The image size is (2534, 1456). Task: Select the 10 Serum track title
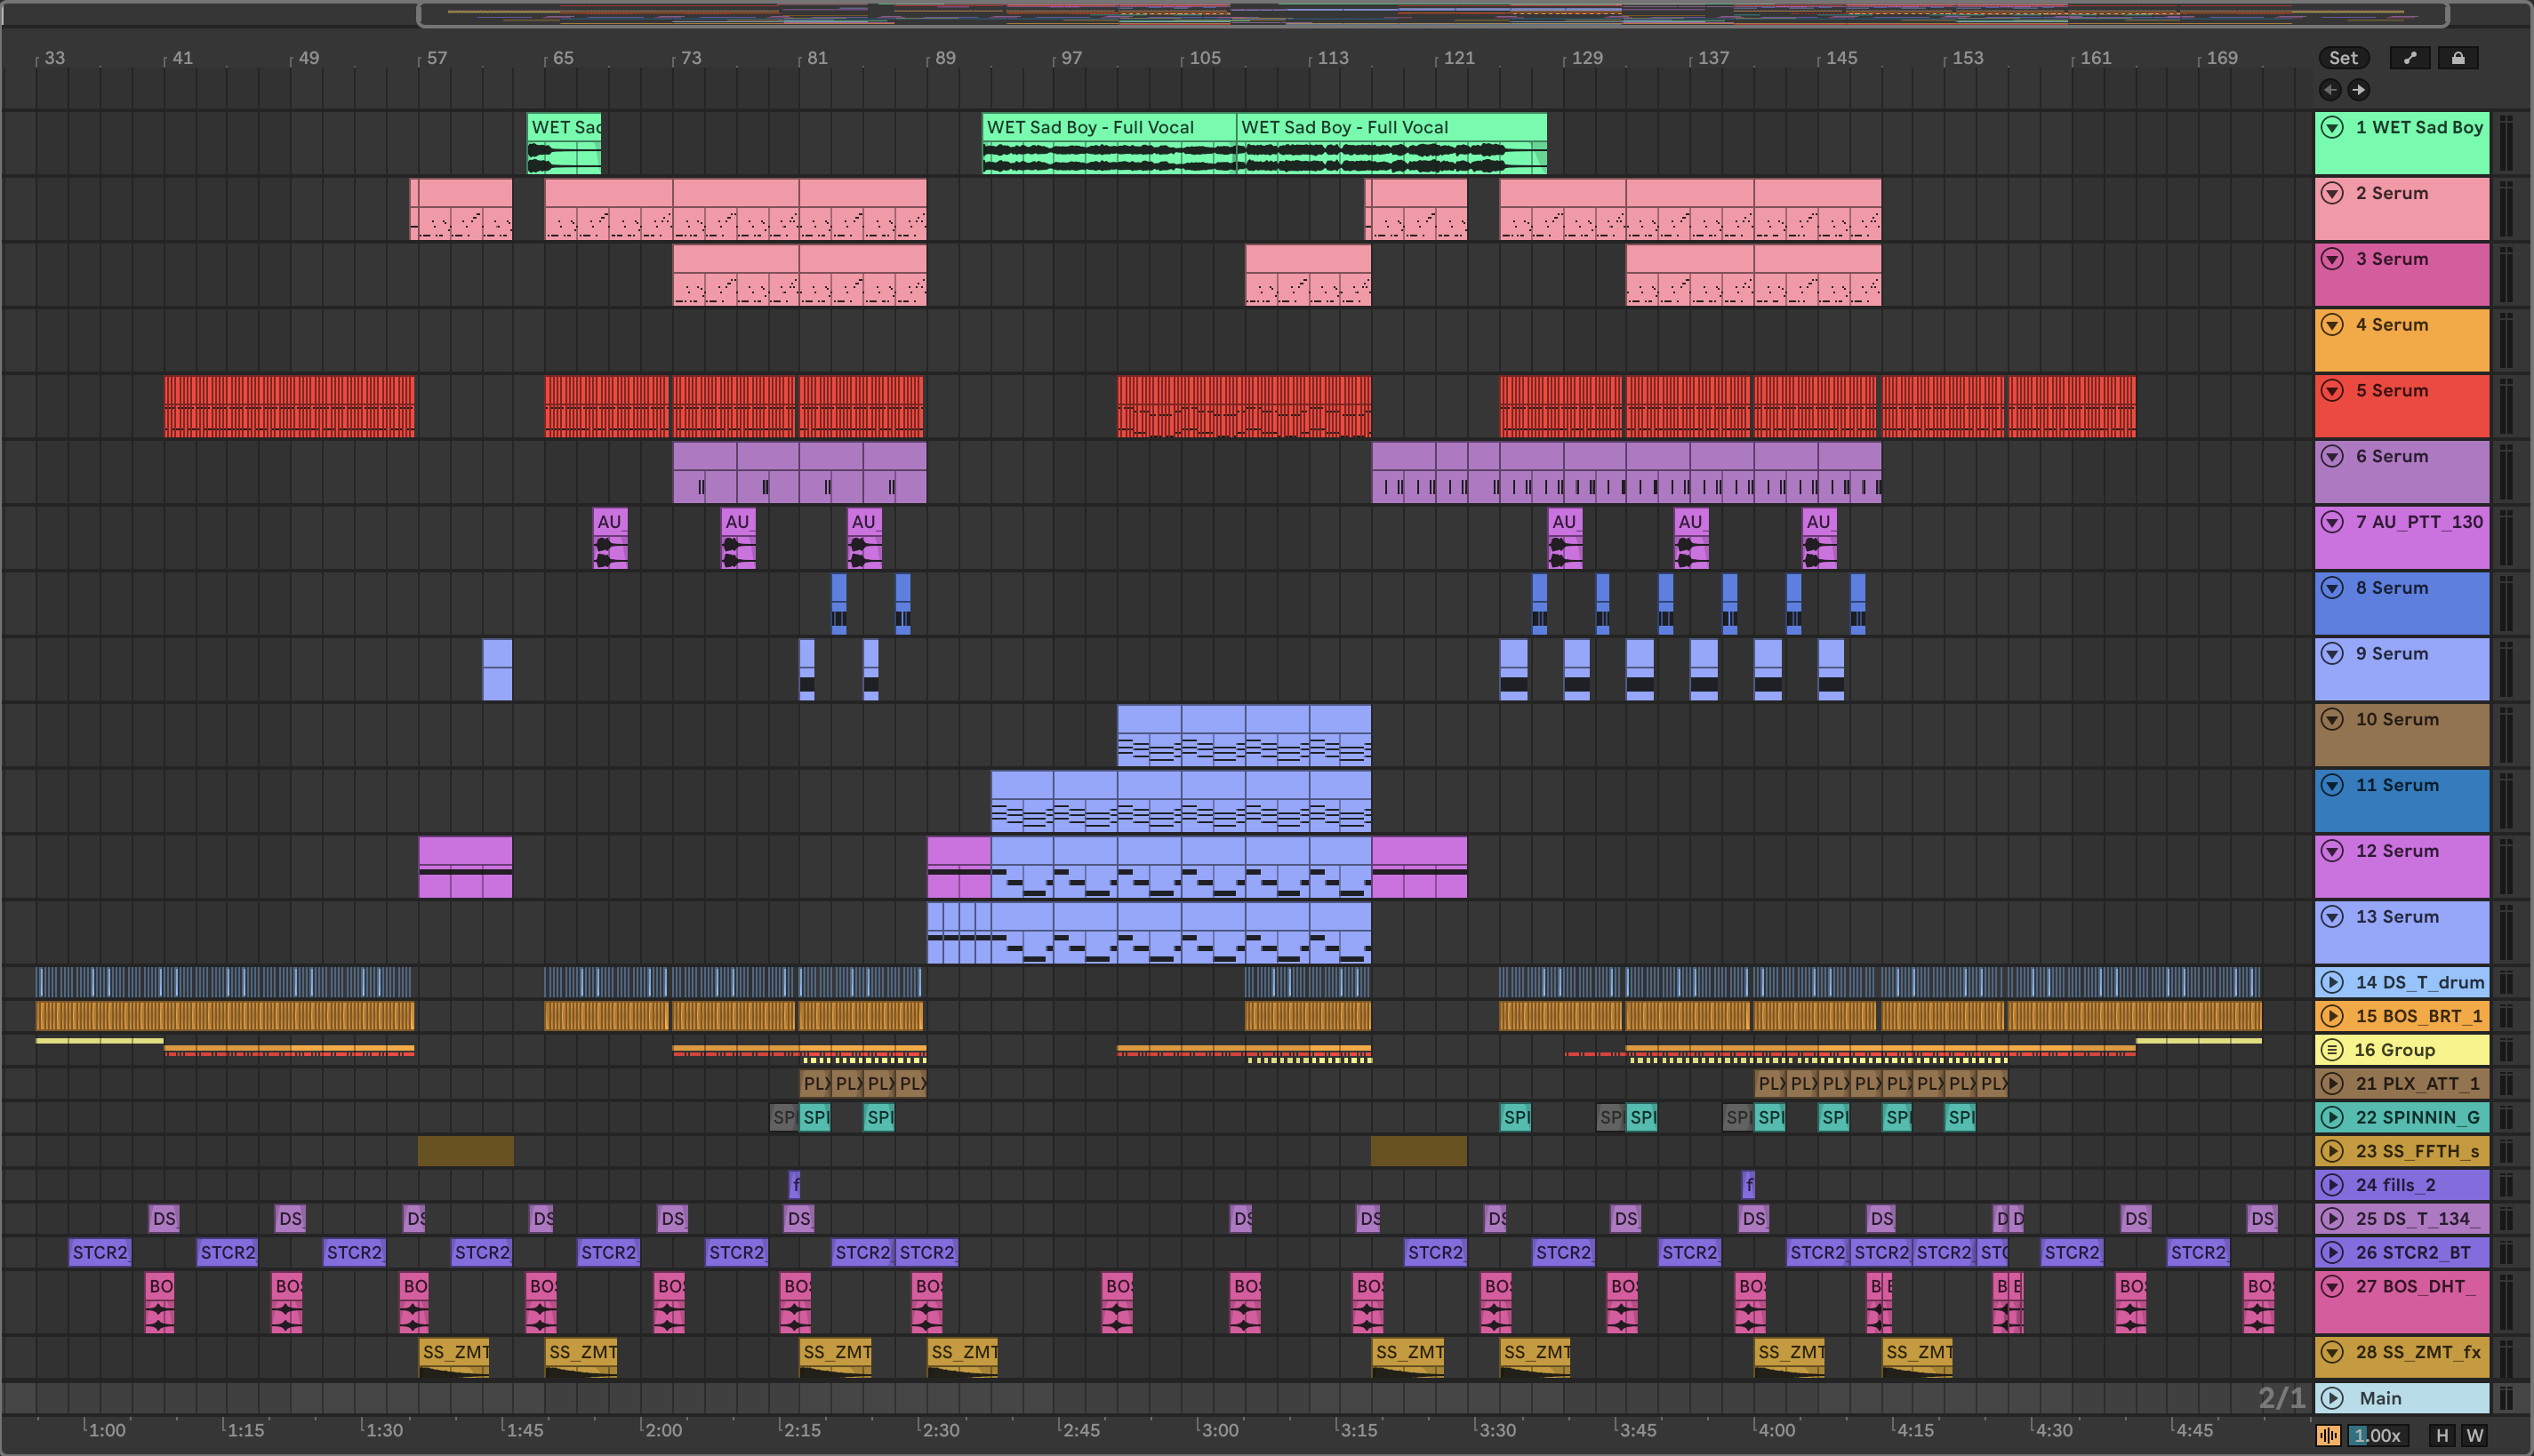click(2396, 720)
